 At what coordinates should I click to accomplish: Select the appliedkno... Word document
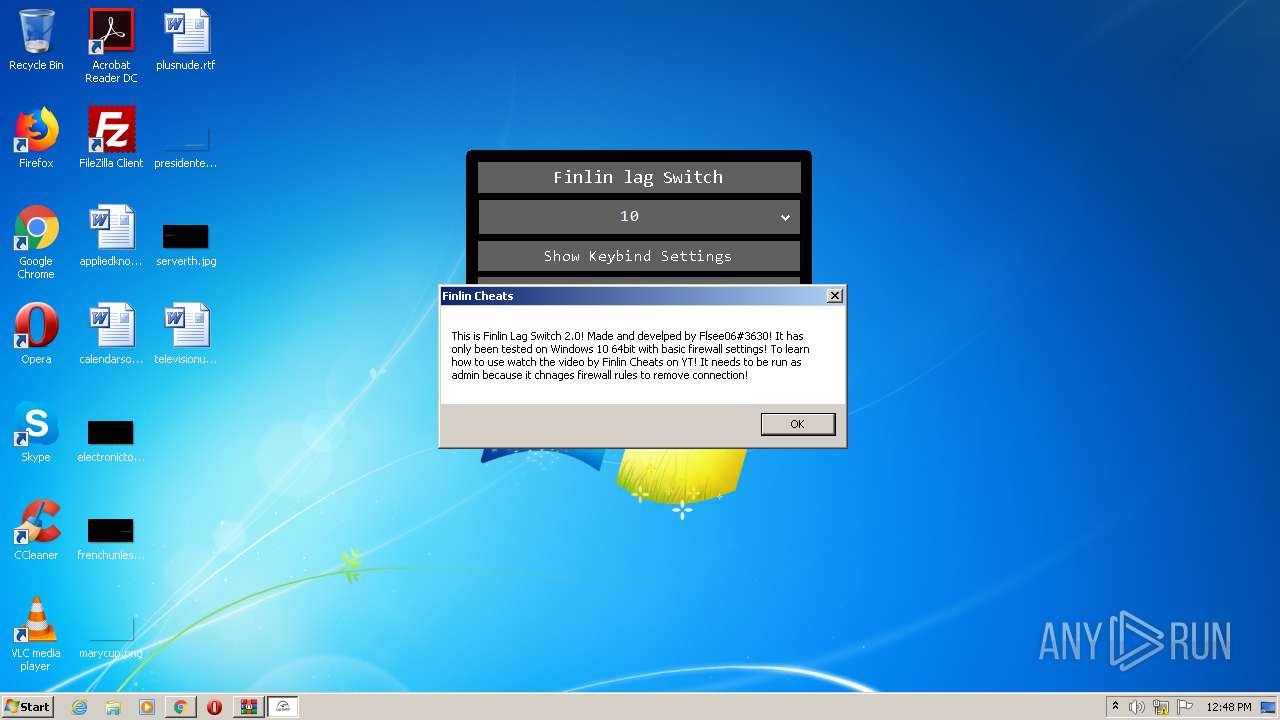coord(111,236)
